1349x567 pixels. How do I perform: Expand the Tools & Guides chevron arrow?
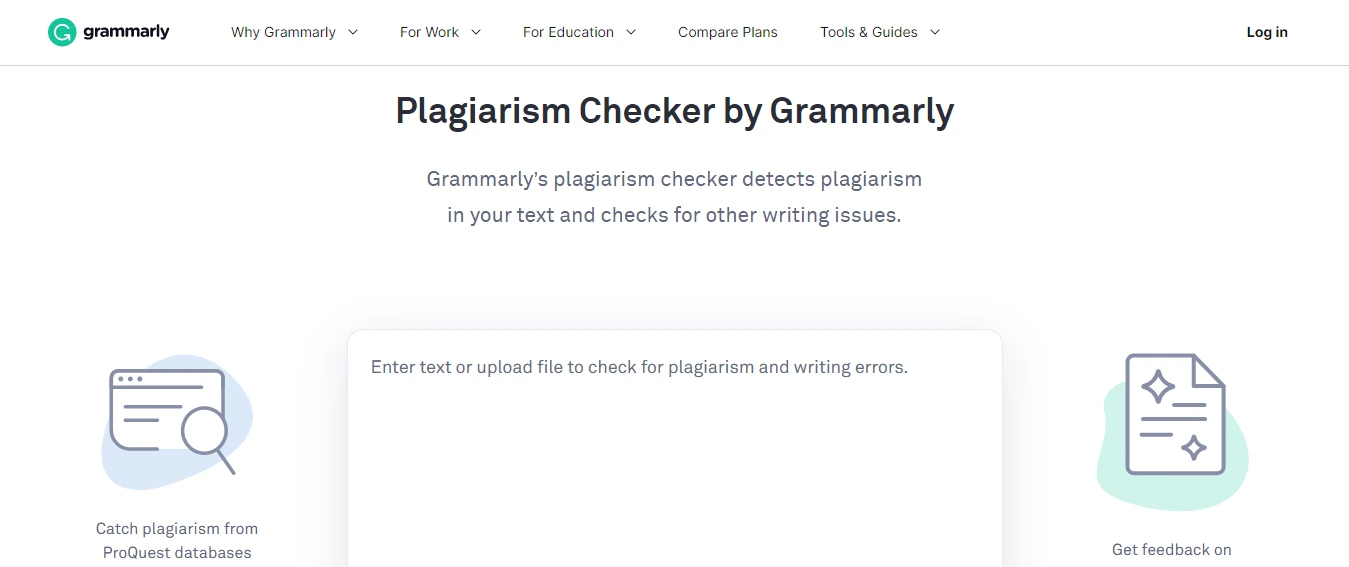click(x=935, y=32)
